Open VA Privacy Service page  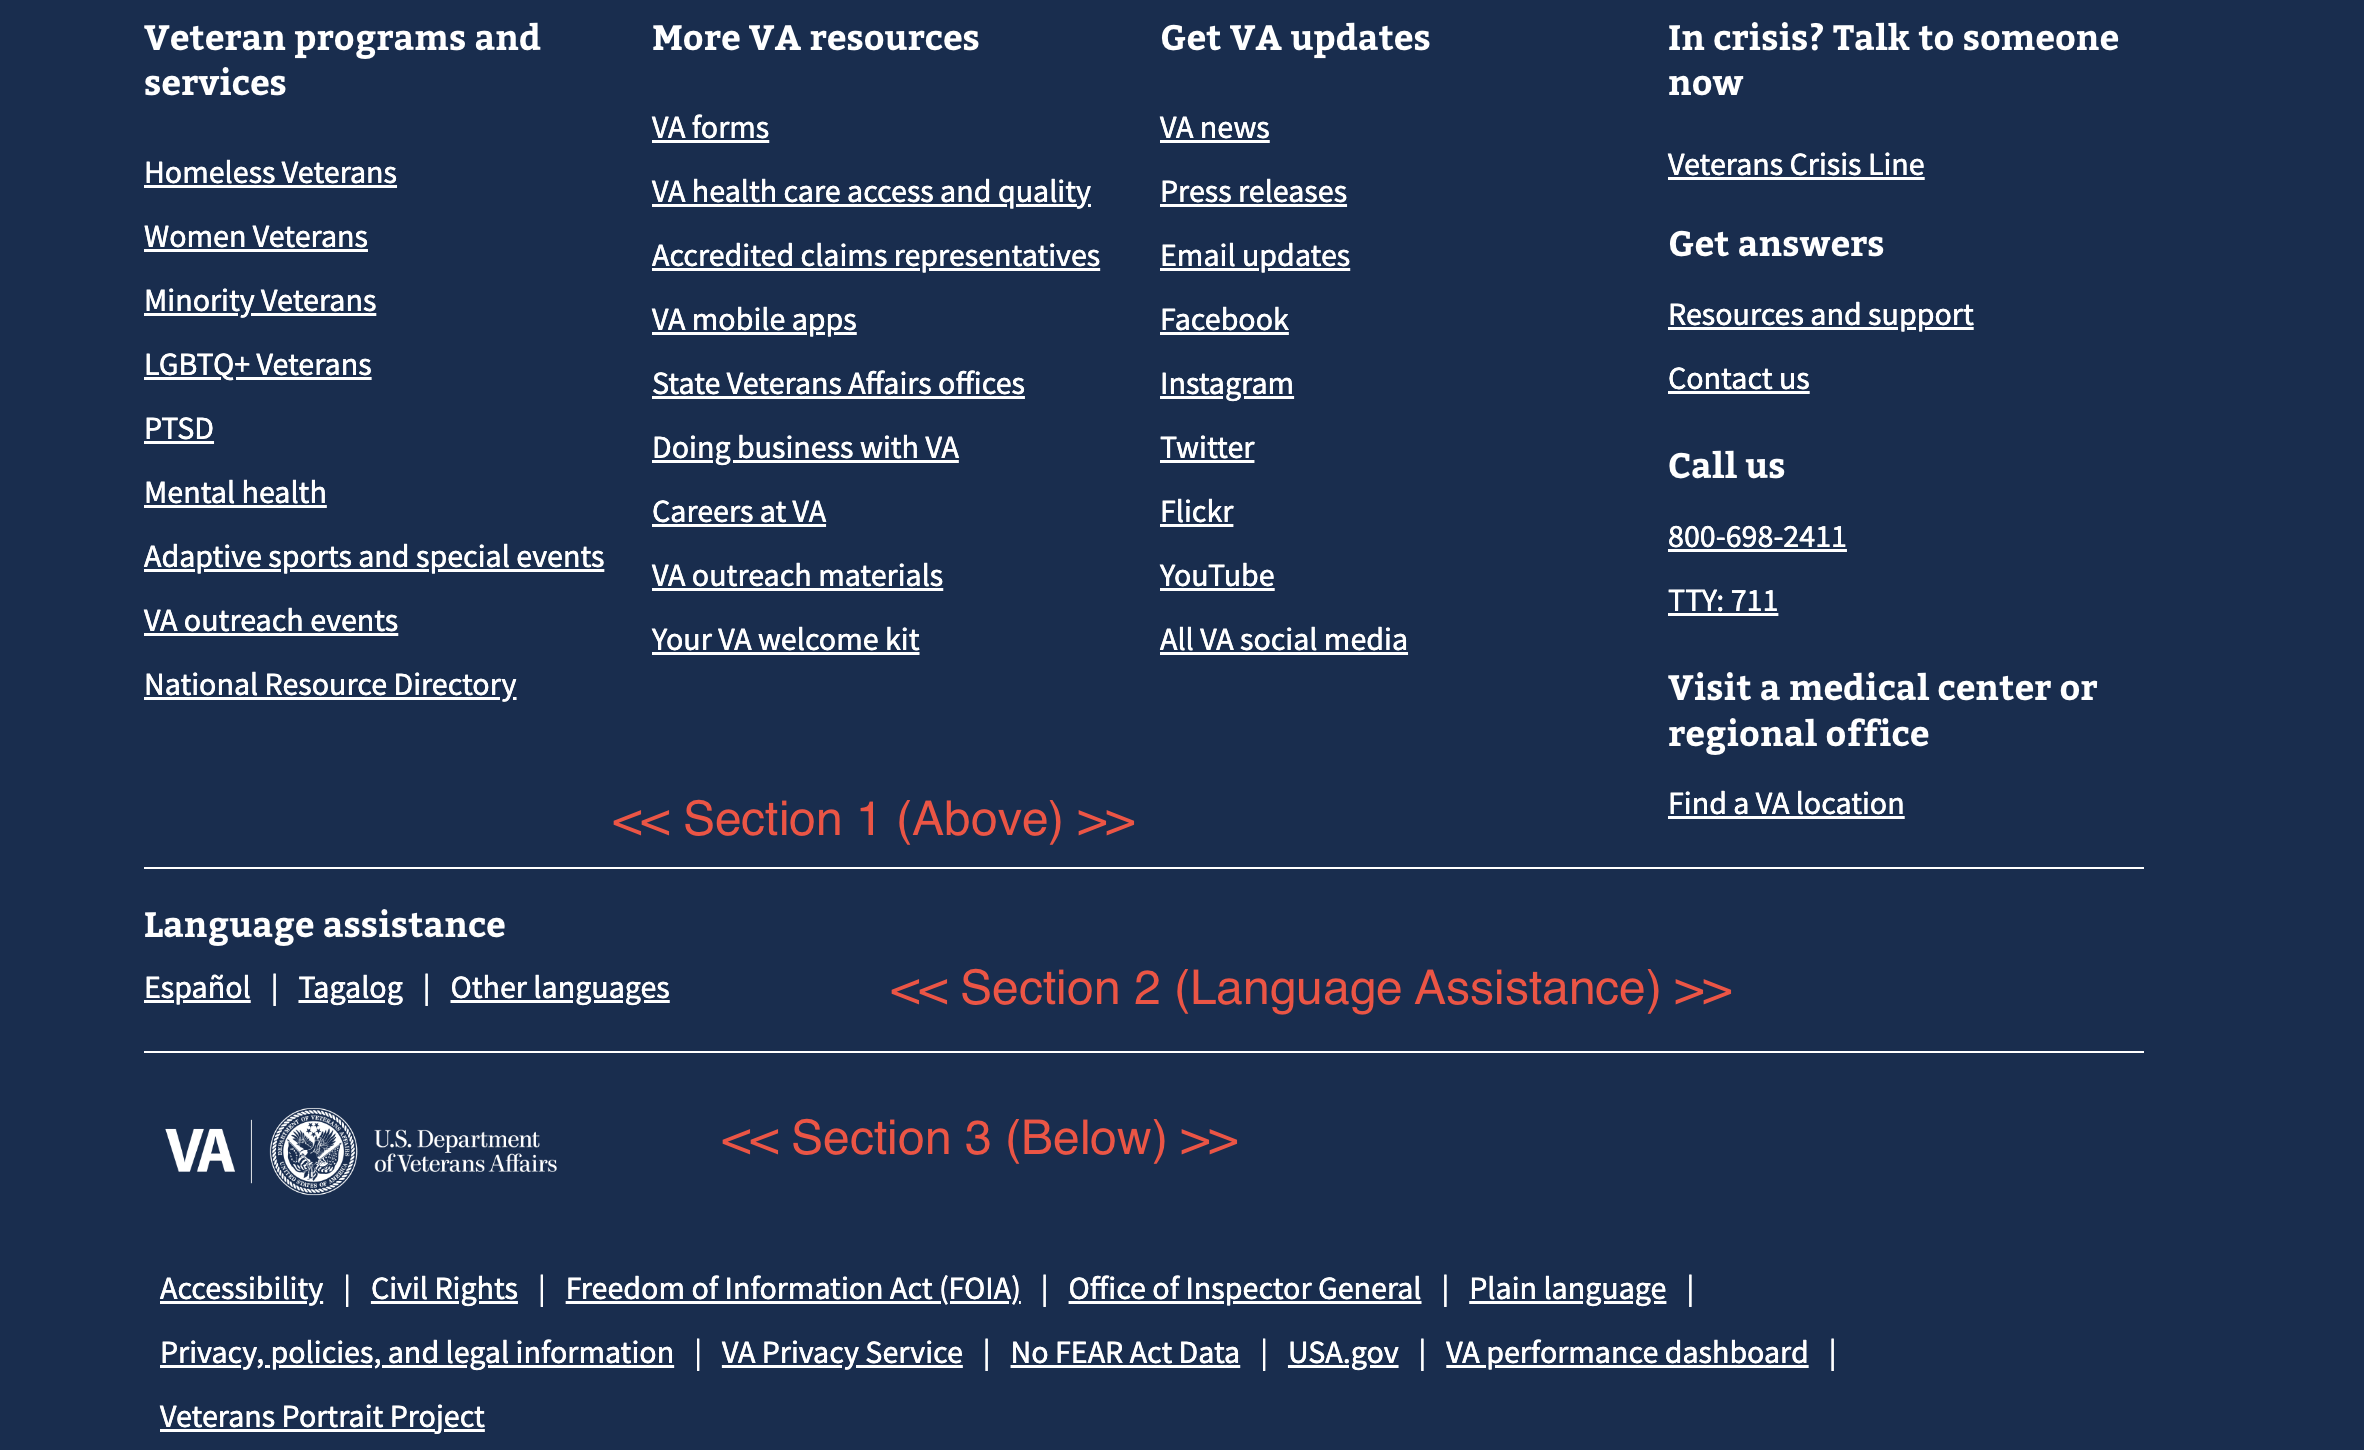[841, 1350]
